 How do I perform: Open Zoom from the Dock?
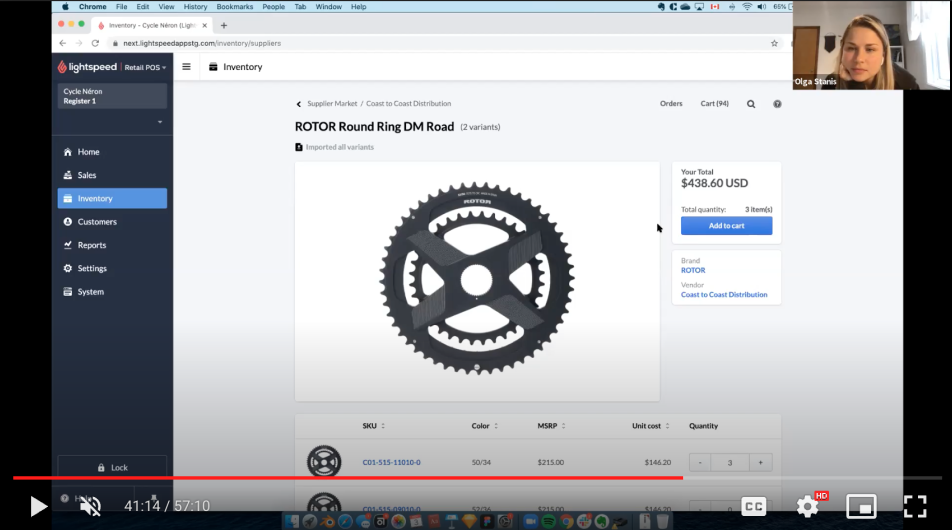(x=530, y=521)
